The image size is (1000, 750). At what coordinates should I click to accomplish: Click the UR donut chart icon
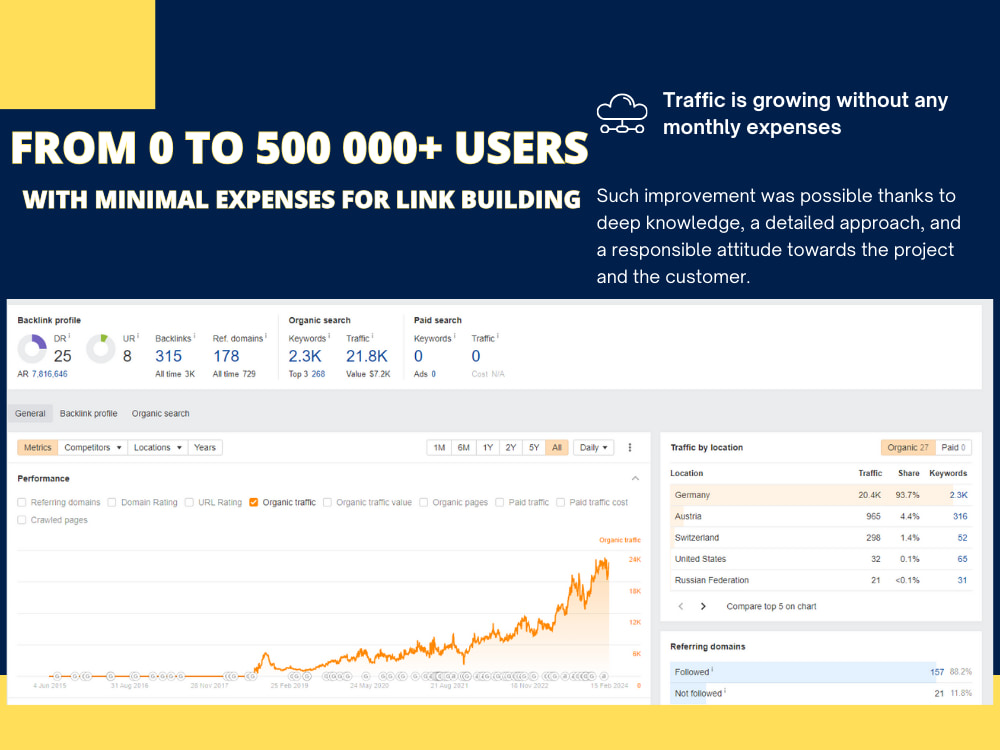(x=101, y=349)
